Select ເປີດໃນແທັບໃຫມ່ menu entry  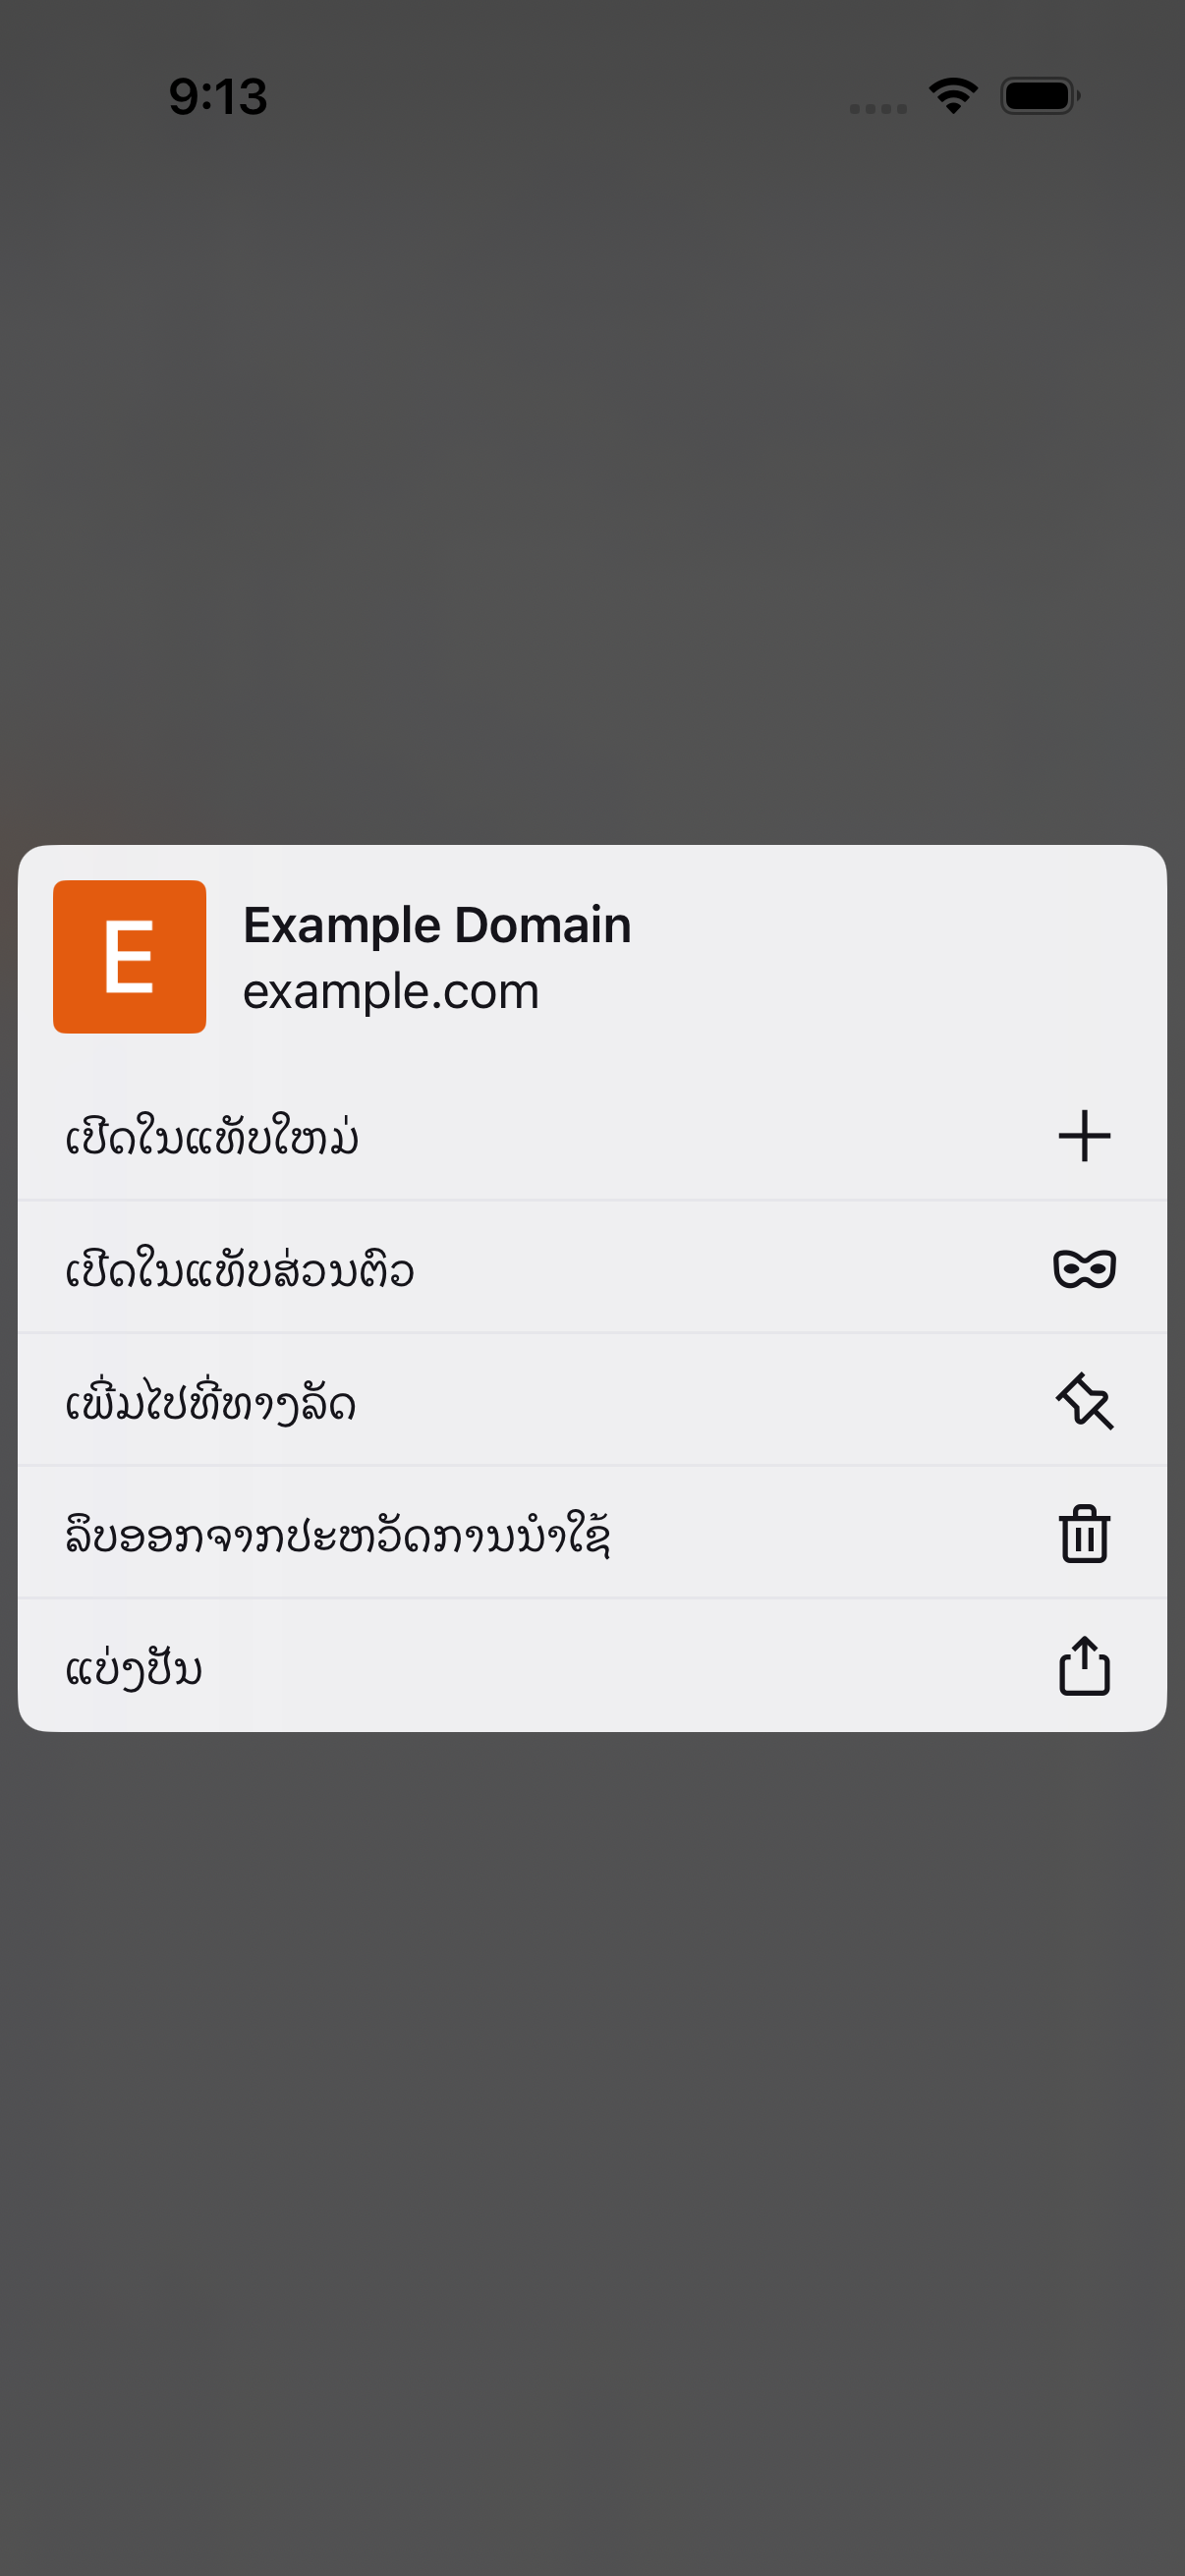[x=592, y=1136]
